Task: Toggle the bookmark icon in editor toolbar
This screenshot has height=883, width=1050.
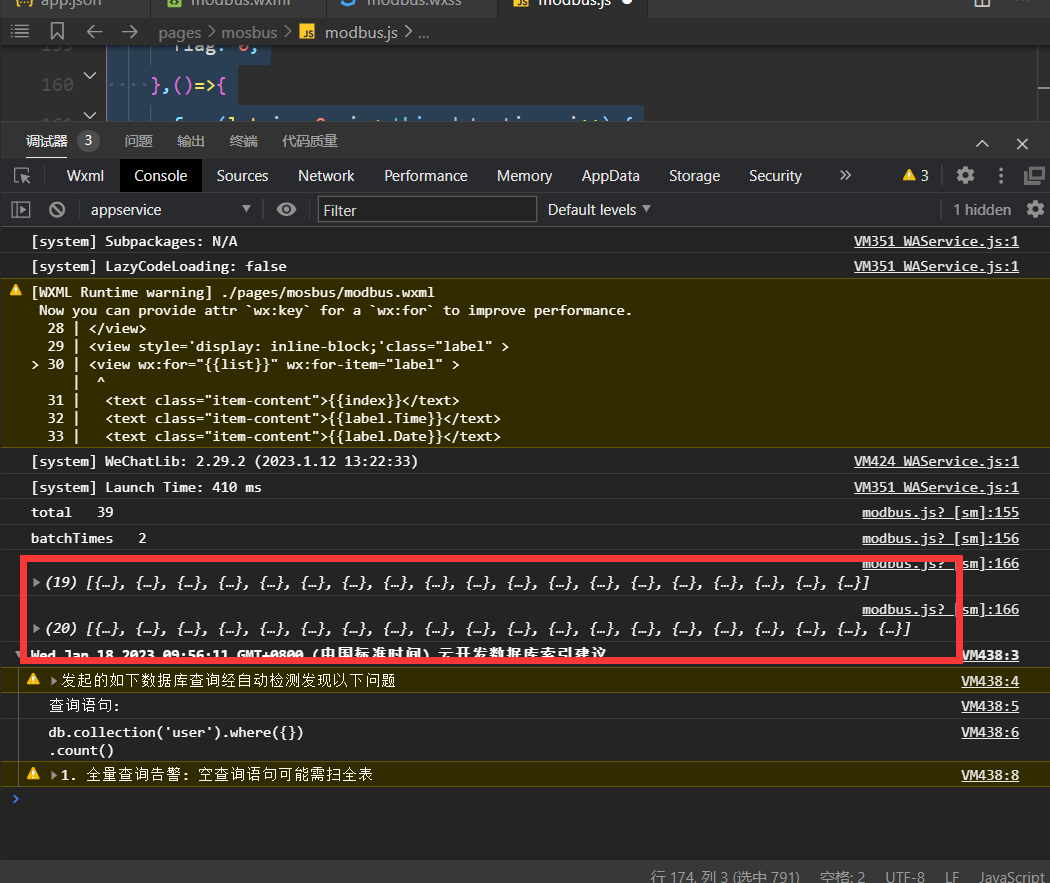Action: pyautogui.click(x=58, y=31)
